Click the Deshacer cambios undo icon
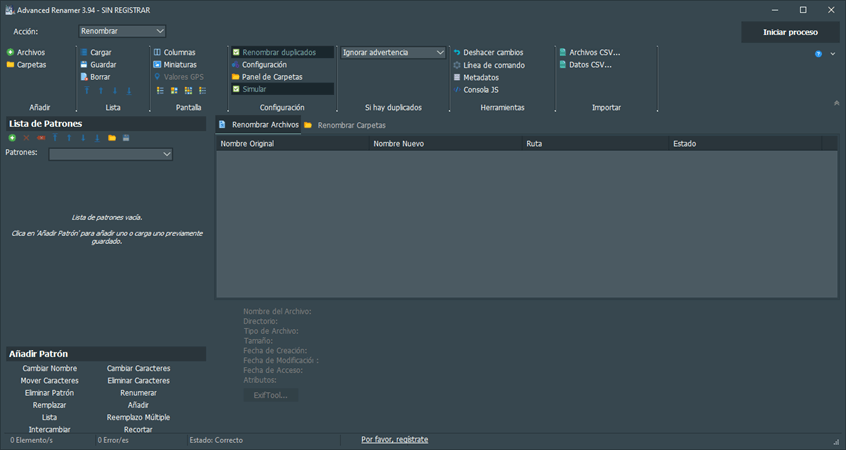Viewport: 846px width, 450px height. tap(457, 52)
